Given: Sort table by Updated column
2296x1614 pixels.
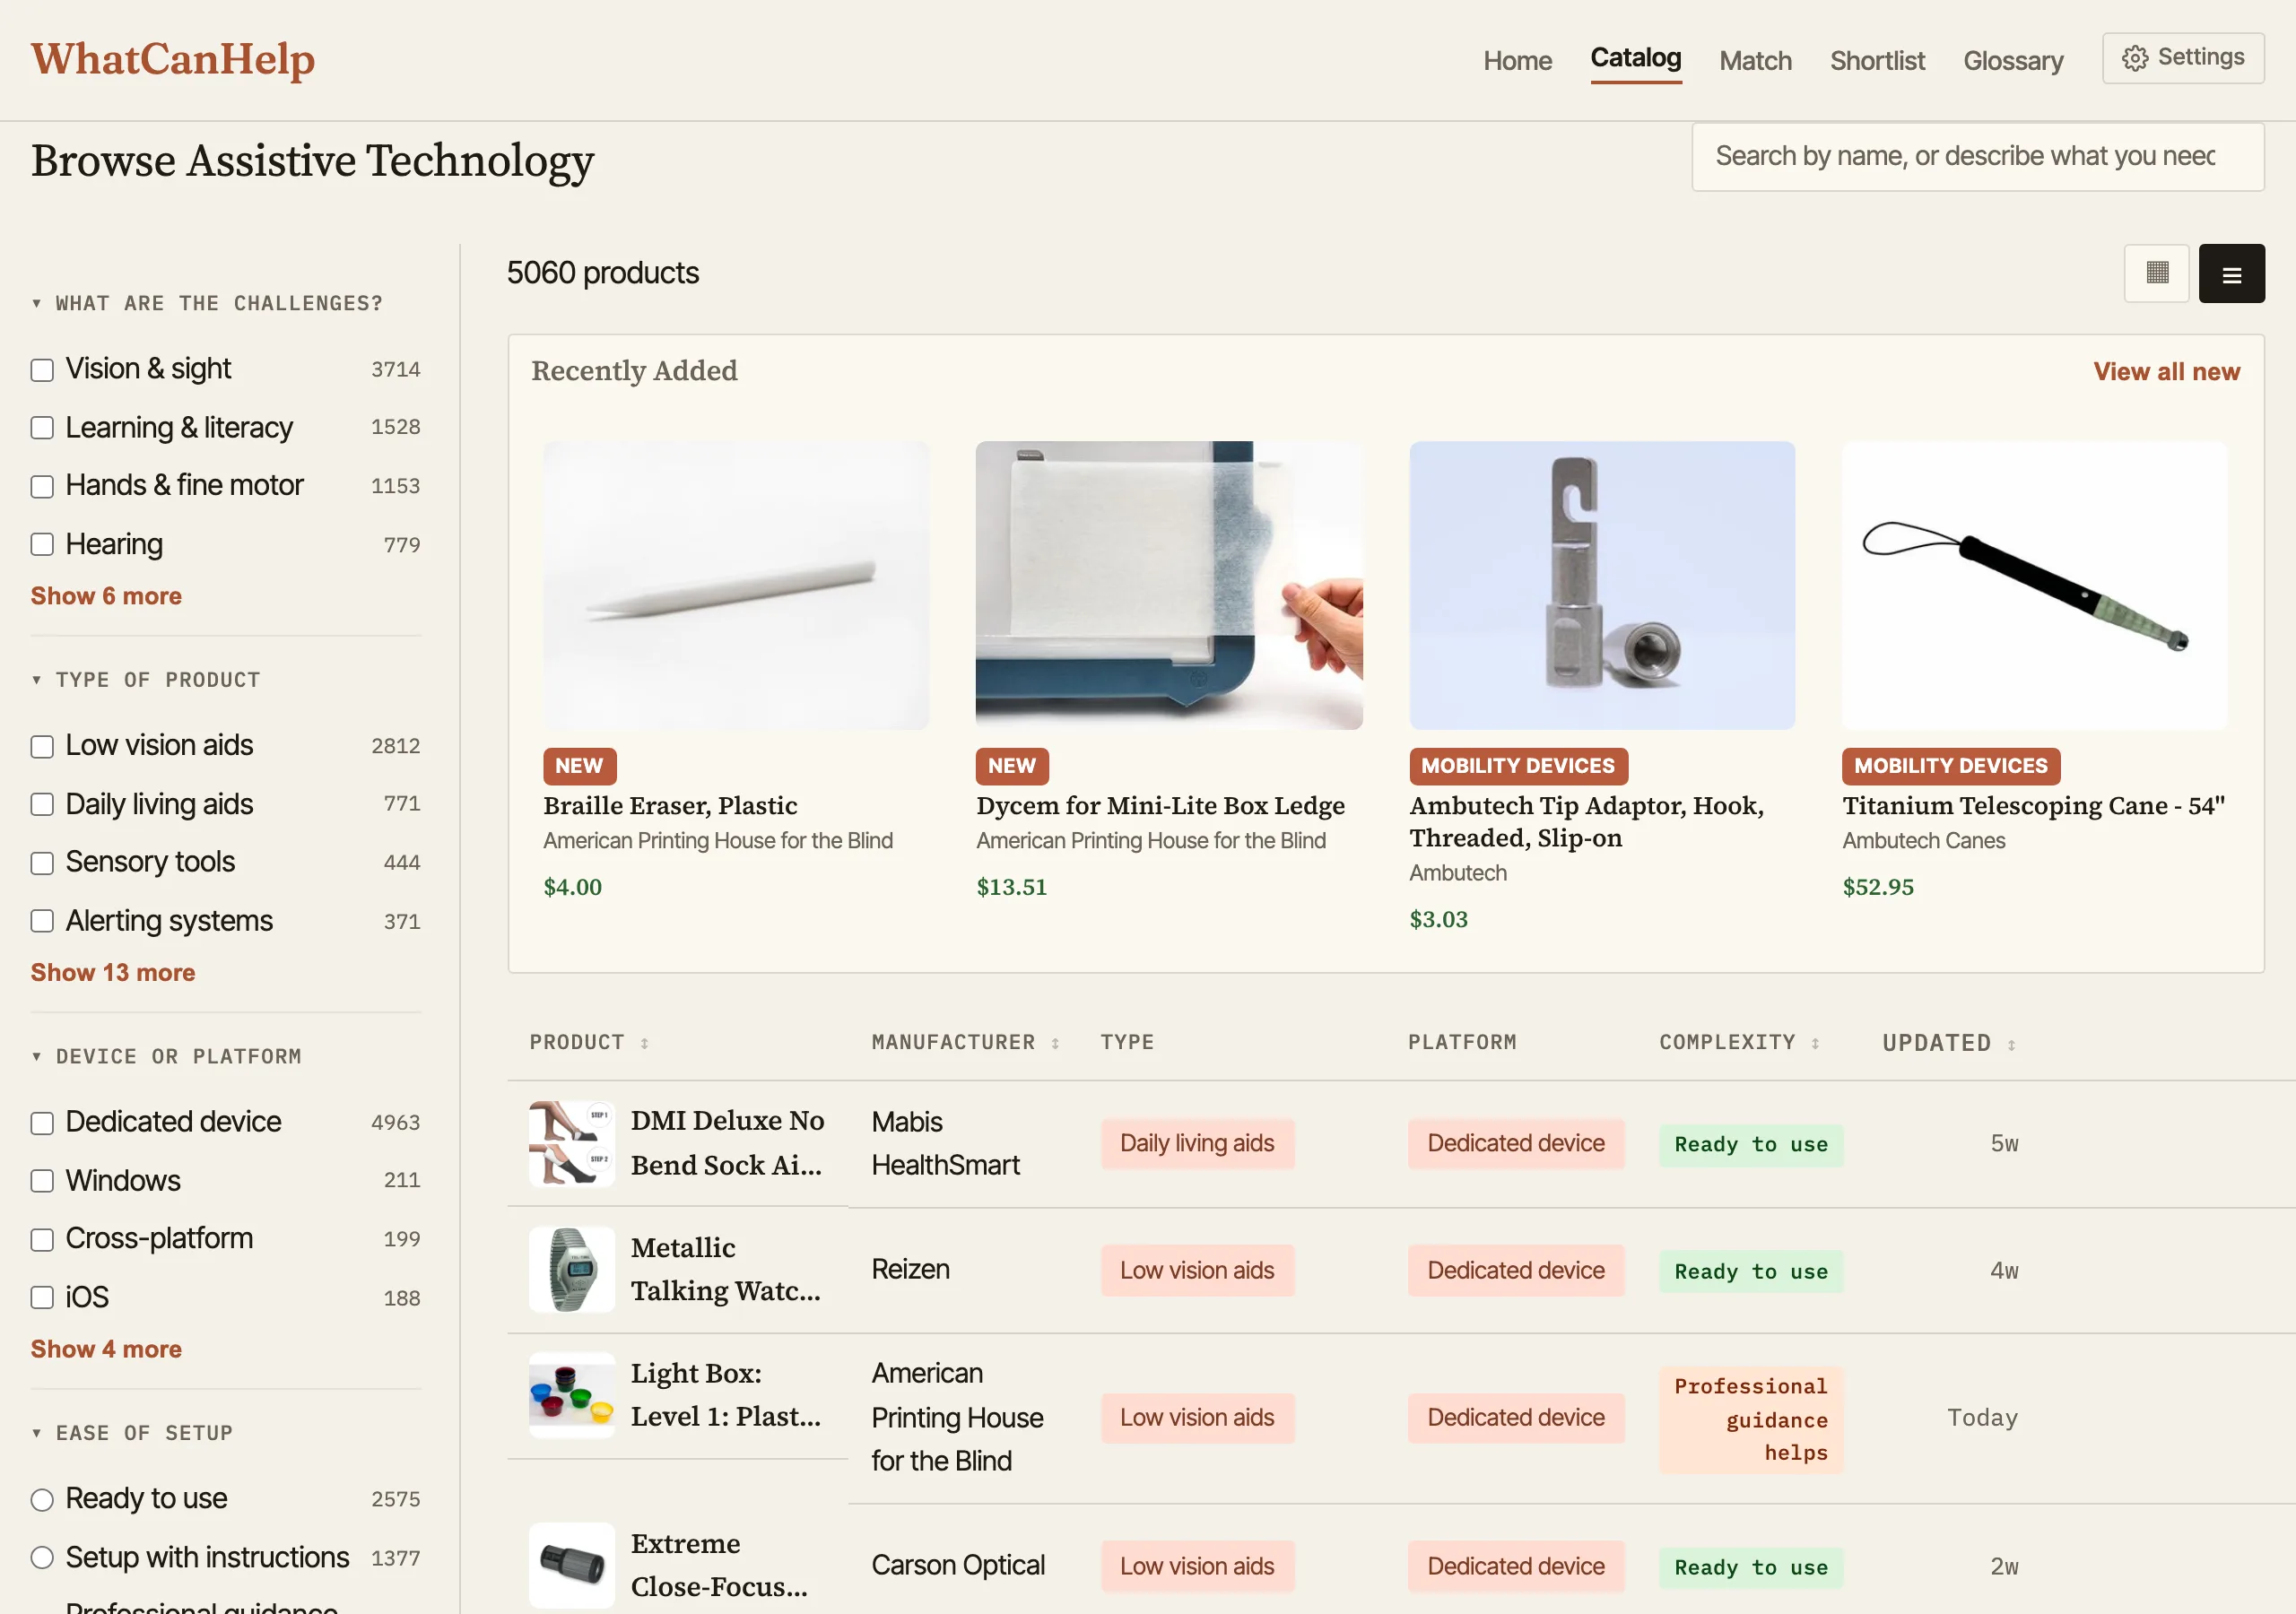Looking at the screenshot, I should pyautogui.click(x=1949, y=1043).
